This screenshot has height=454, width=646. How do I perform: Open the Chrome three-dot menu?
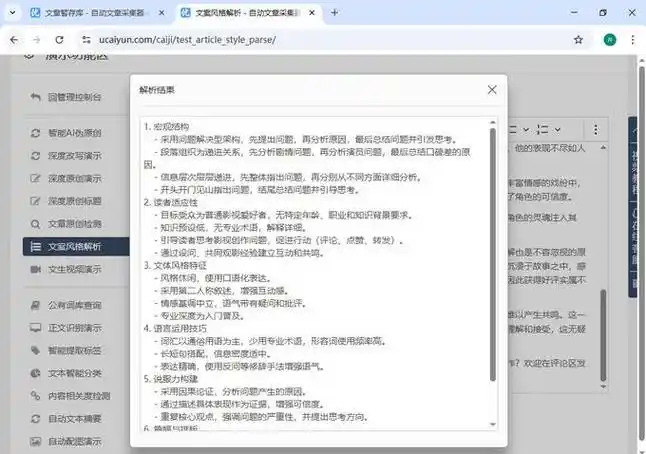[632, 40]
